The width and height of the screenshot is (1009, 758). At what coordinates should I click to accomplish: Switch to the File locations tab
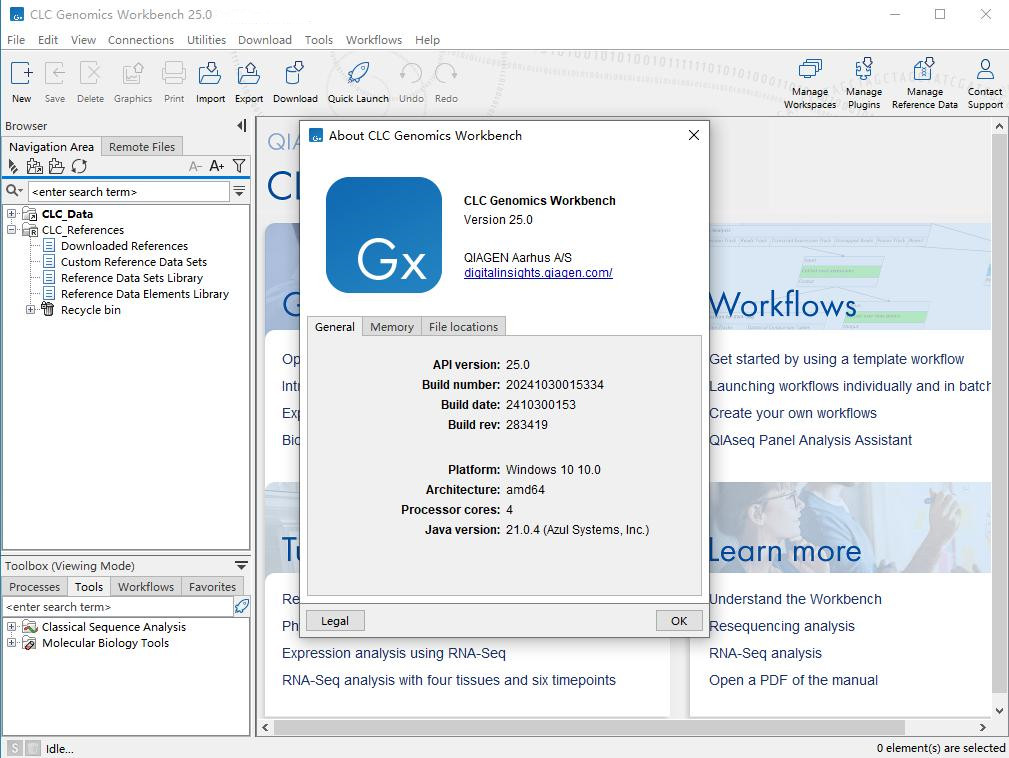tap(463, 327)
